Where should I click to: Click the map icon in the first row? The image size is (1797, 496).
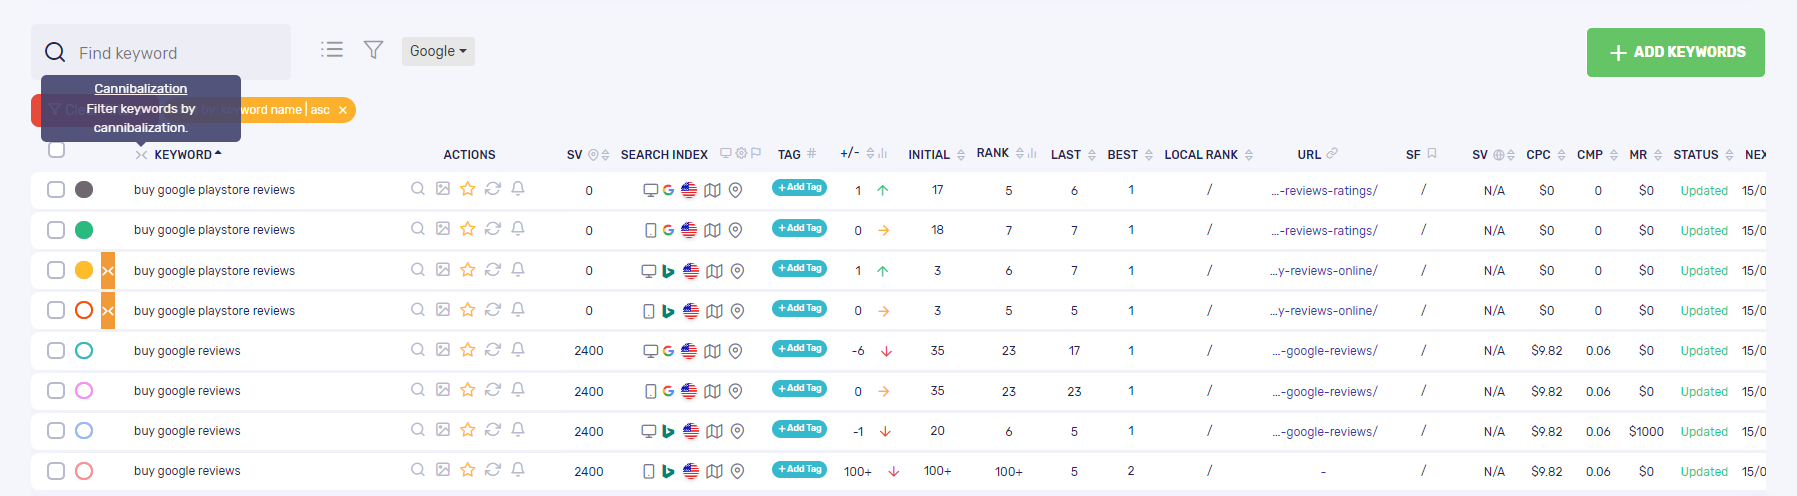coord(712,190)
